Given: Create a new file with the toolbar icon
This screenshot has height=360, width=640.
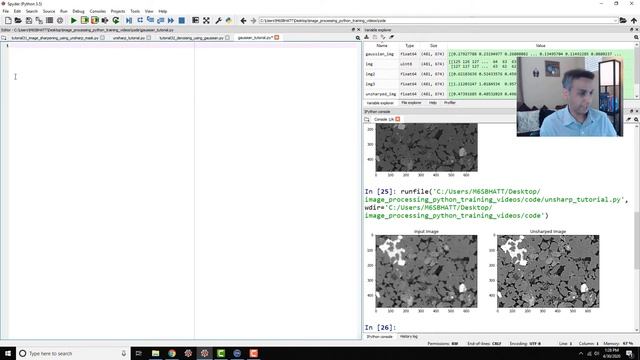Looking at the screenshot, I should click(x=8, y=20).
